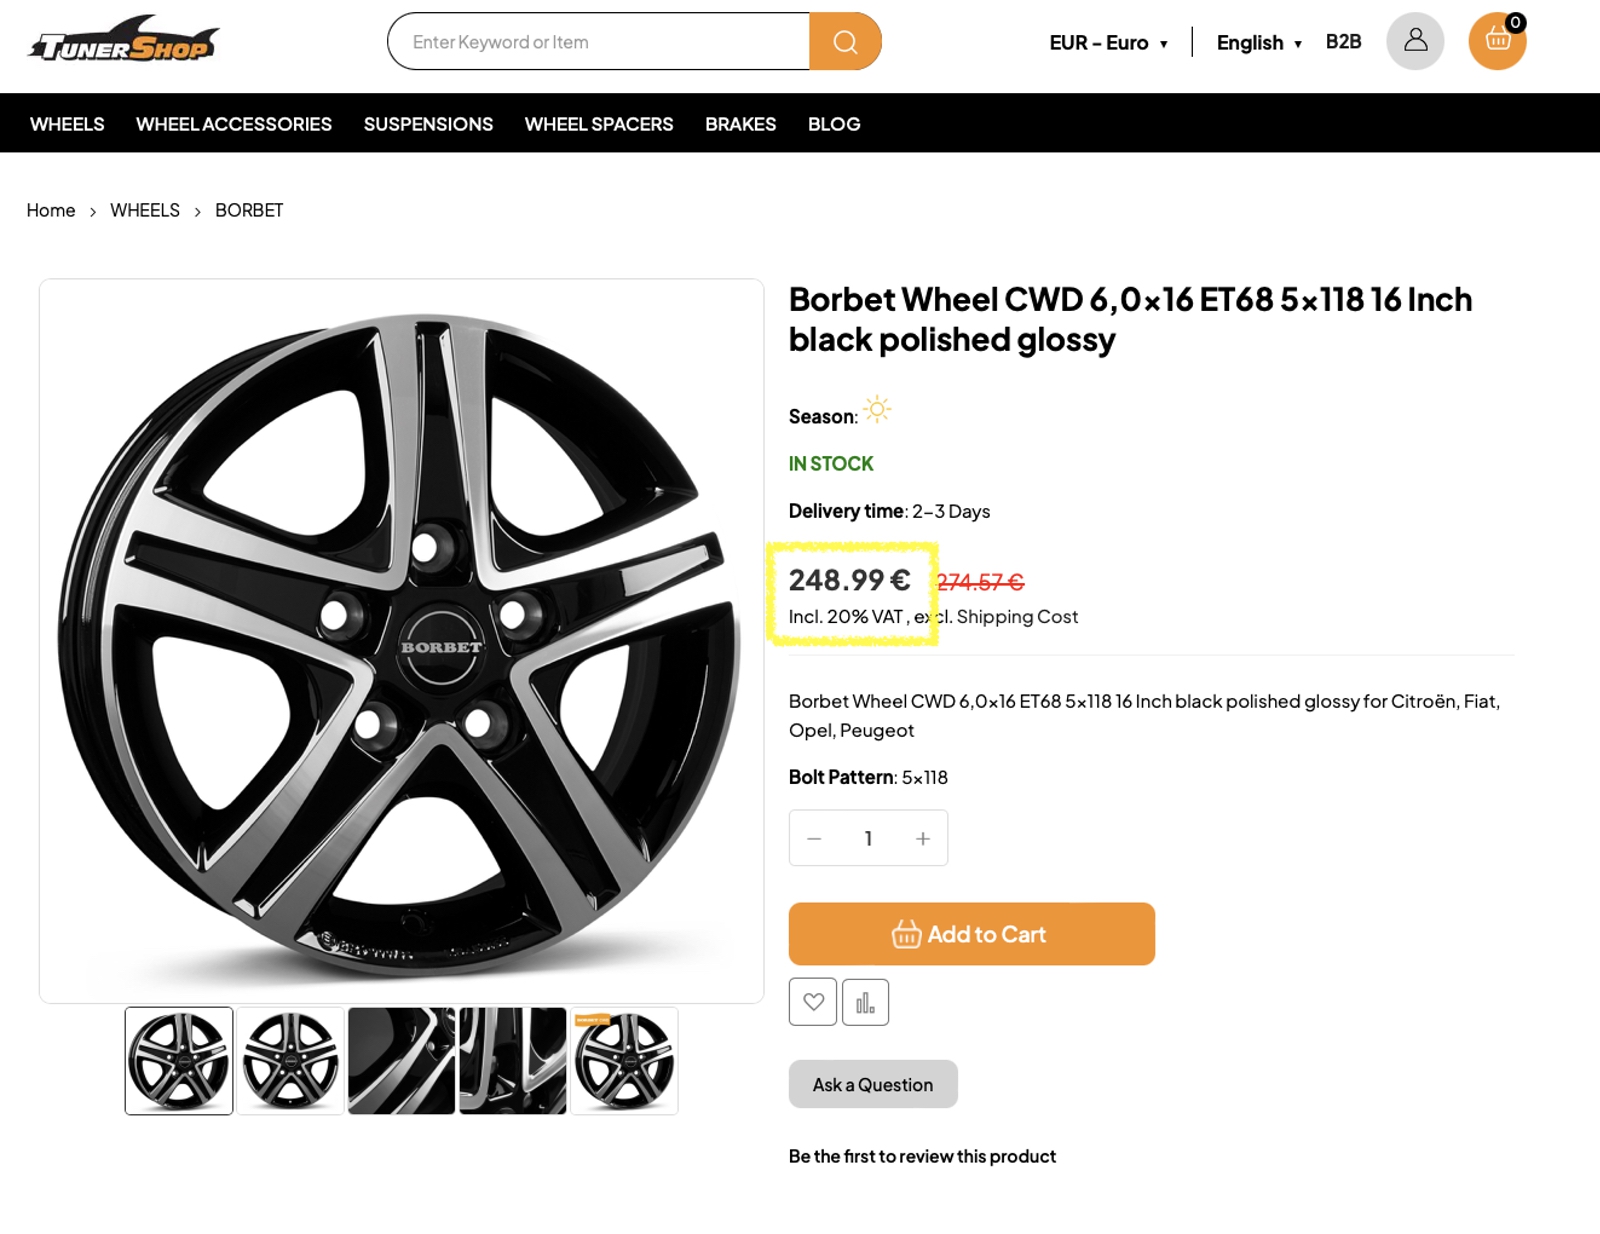Decrease quantity with the minus button
This screenshot has height=1234, width=1600.
814,839
